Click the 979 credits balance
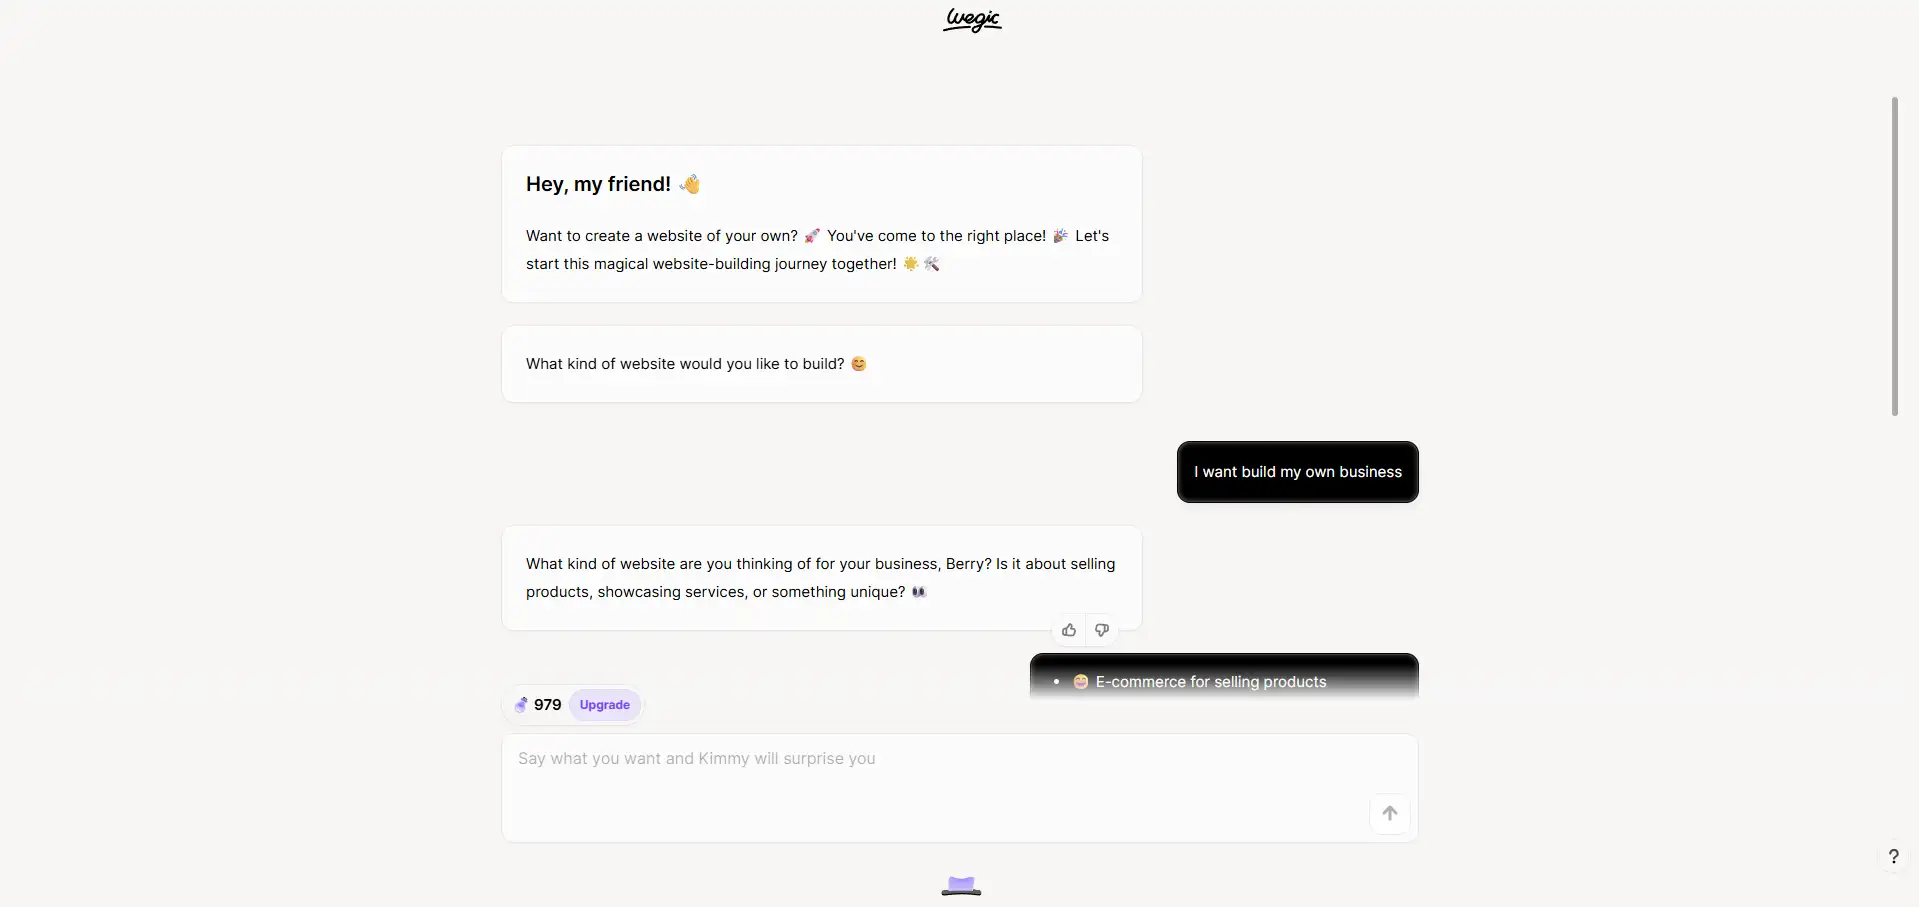The image size is (1919, 907). [547, 705]
